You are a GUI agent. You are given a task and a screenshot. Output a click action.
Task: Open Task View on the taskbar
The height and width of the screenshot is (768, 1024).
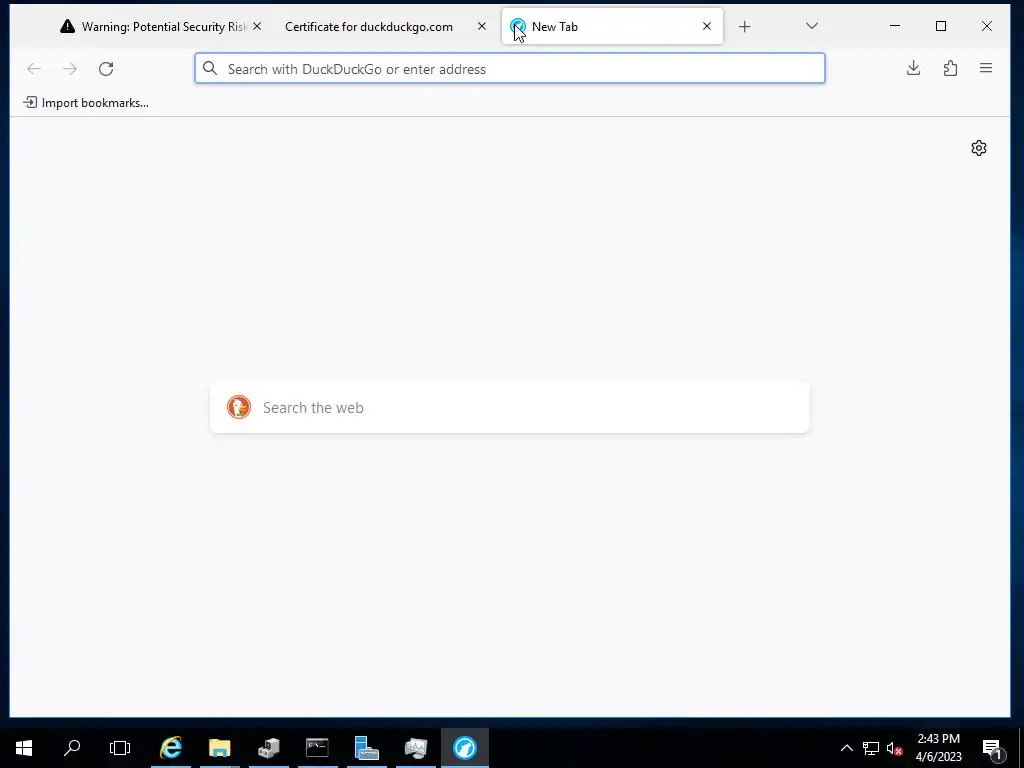pos(120,747)
